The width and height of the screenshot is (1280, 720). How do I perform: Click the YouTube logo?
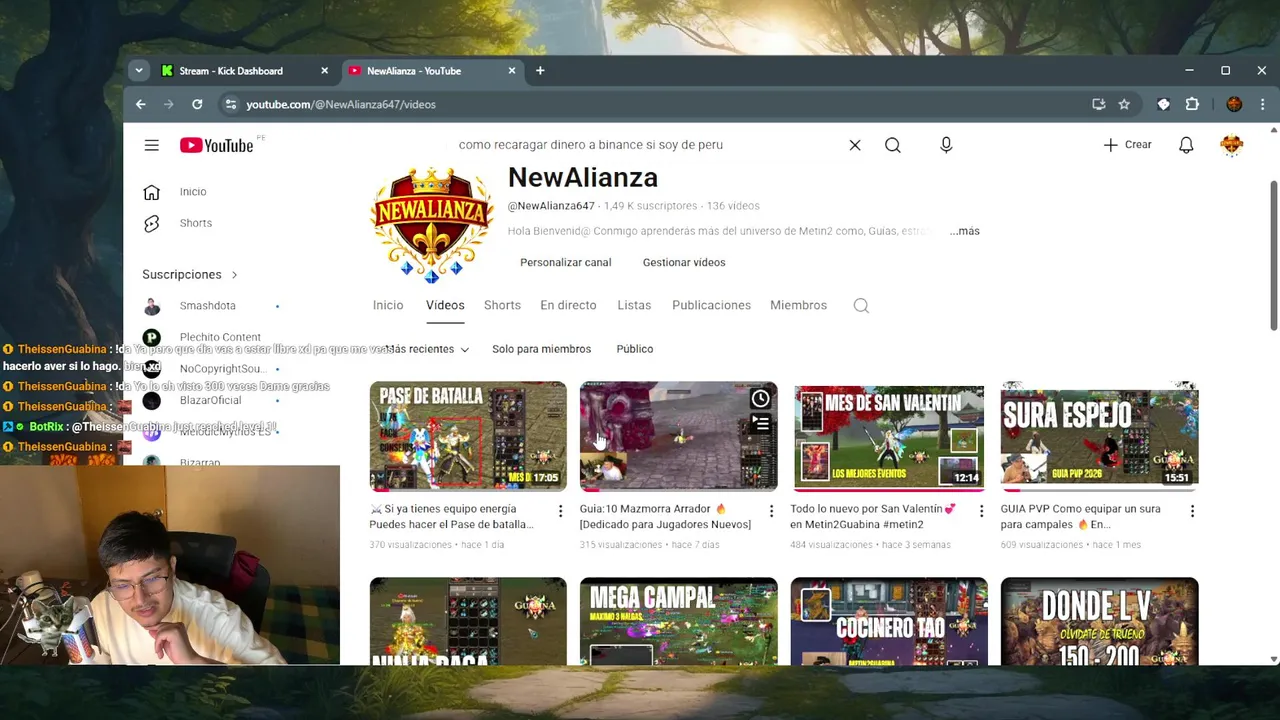(x=216, y=145)
